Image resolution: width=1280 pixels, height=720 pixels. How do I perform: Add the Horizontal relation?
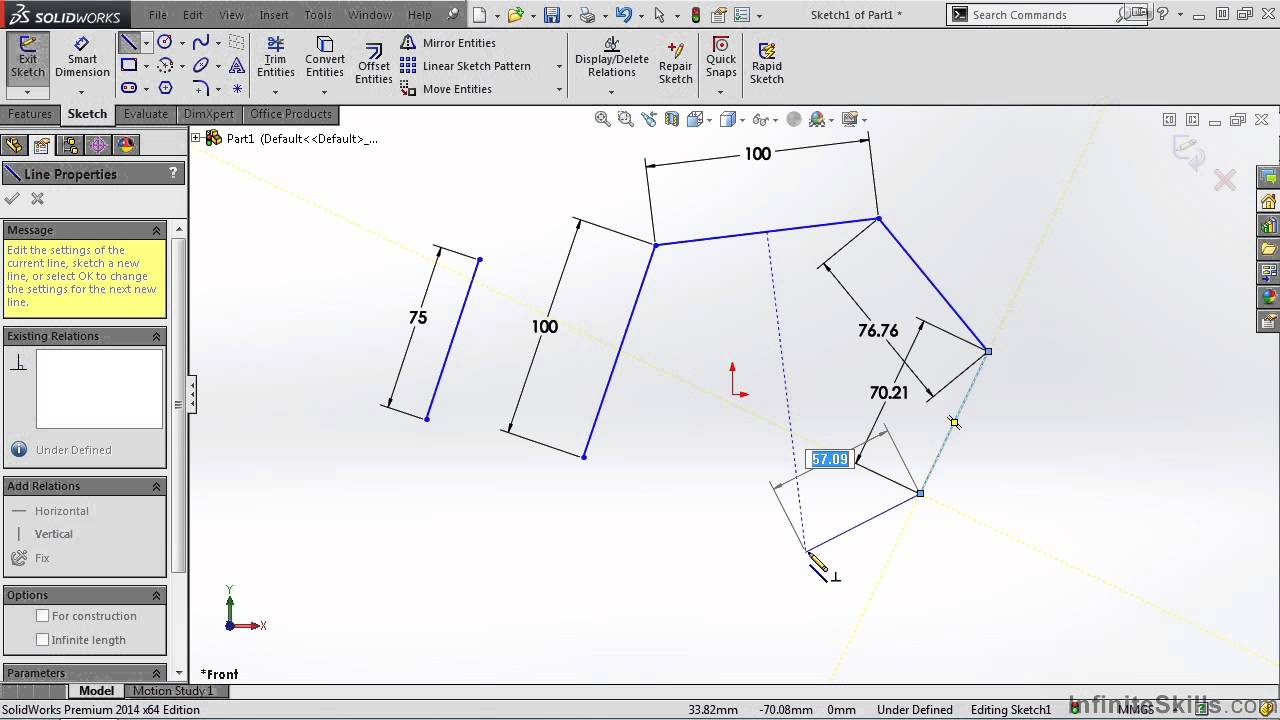50,511
